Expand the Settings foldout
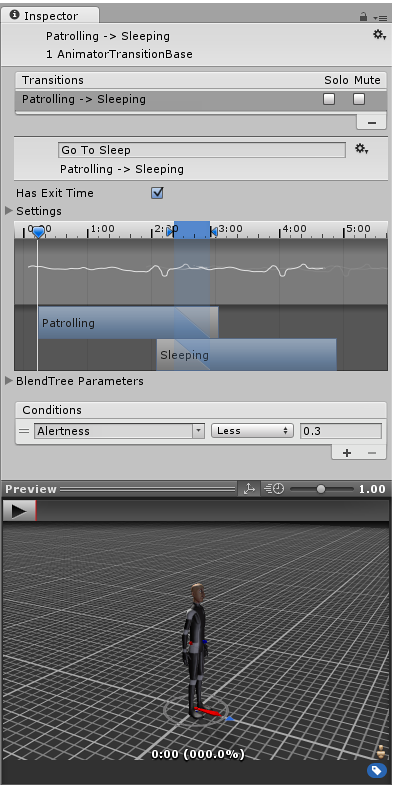This screenshot has height=785, width=393. pyautogui.click(x=9, y=211)
